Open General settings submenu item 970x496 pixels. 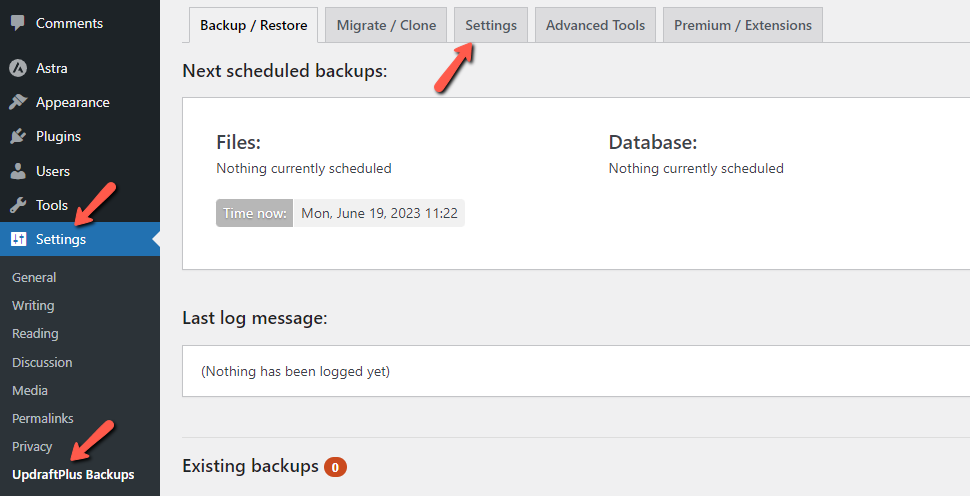tap(34, 278)
